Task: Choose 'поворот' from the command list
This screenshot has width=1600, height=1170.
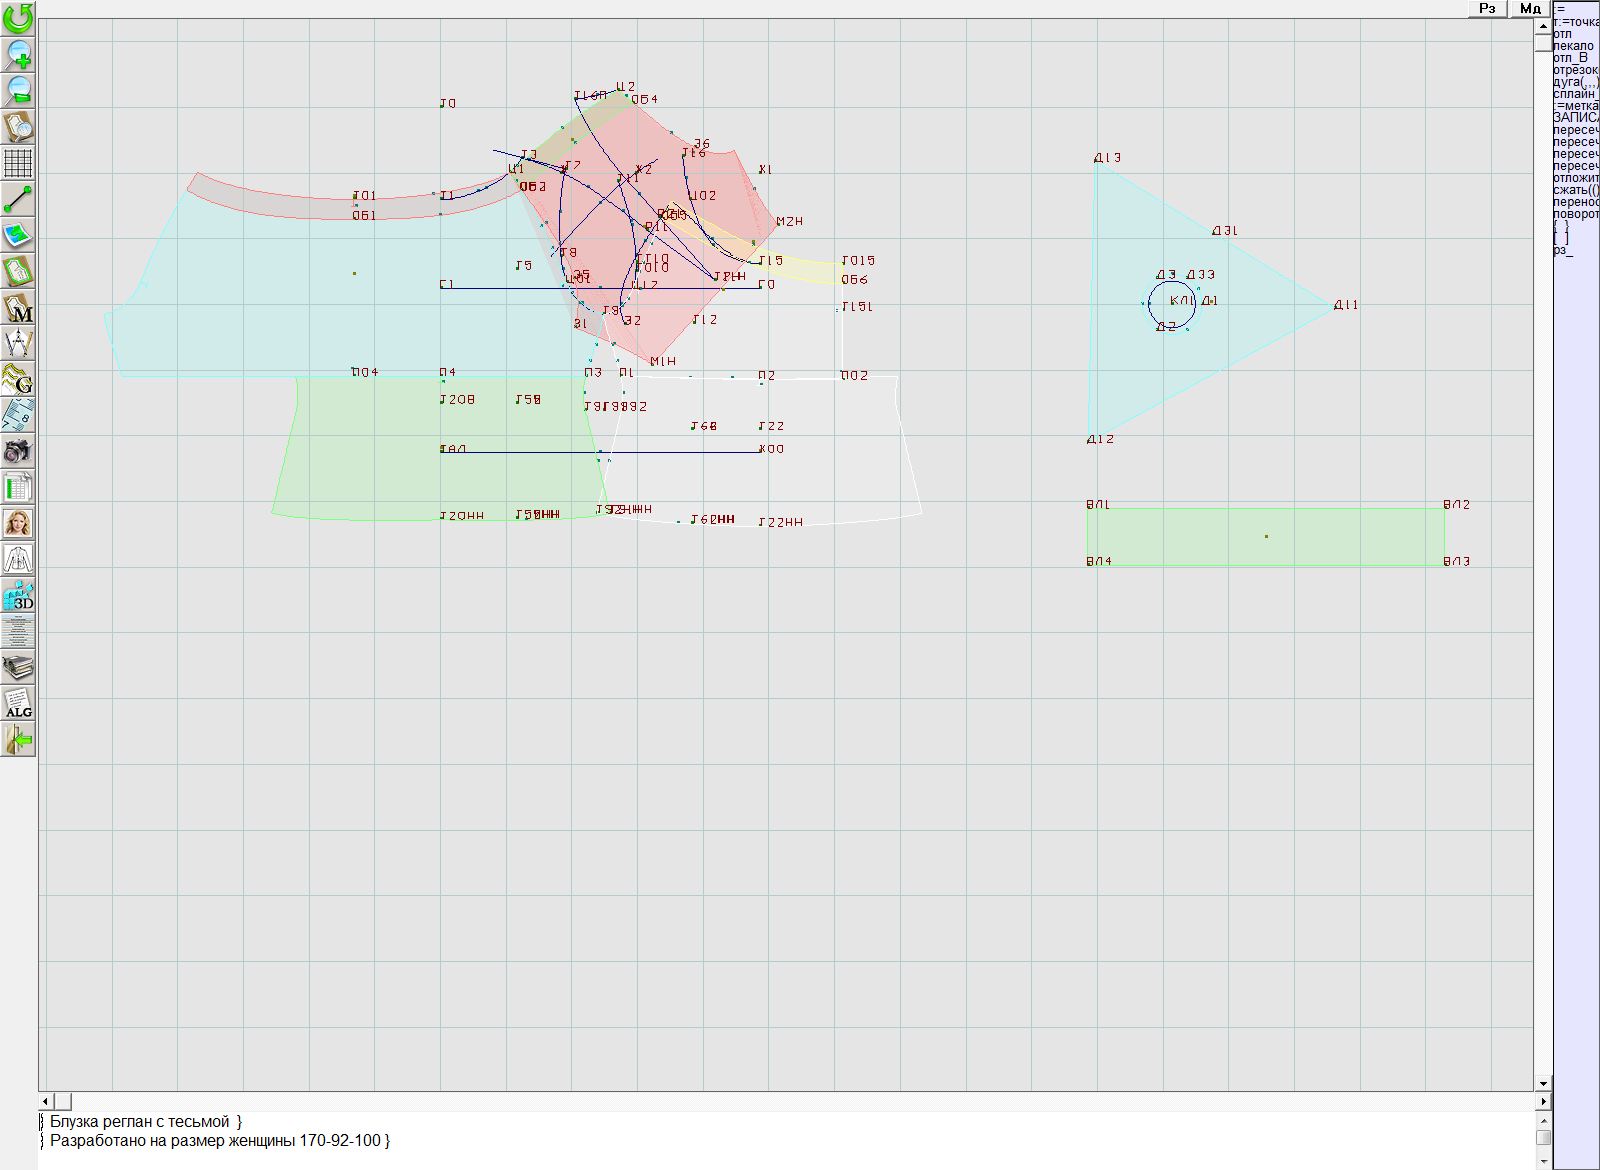Action: pos(1575,214)
